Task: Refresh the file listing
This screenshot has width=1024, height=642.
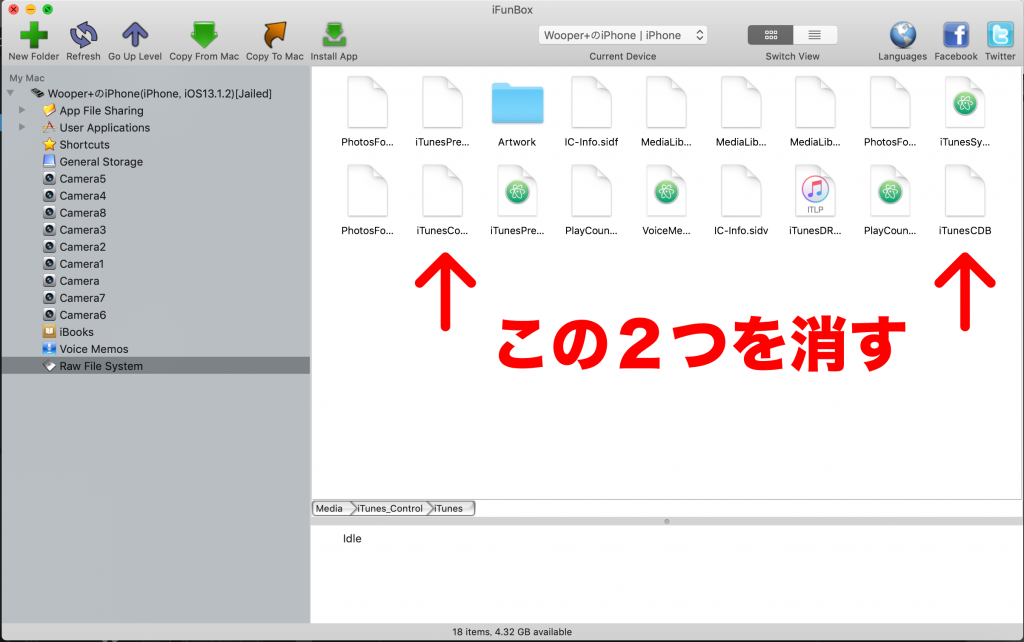Action: click(84, 35)
